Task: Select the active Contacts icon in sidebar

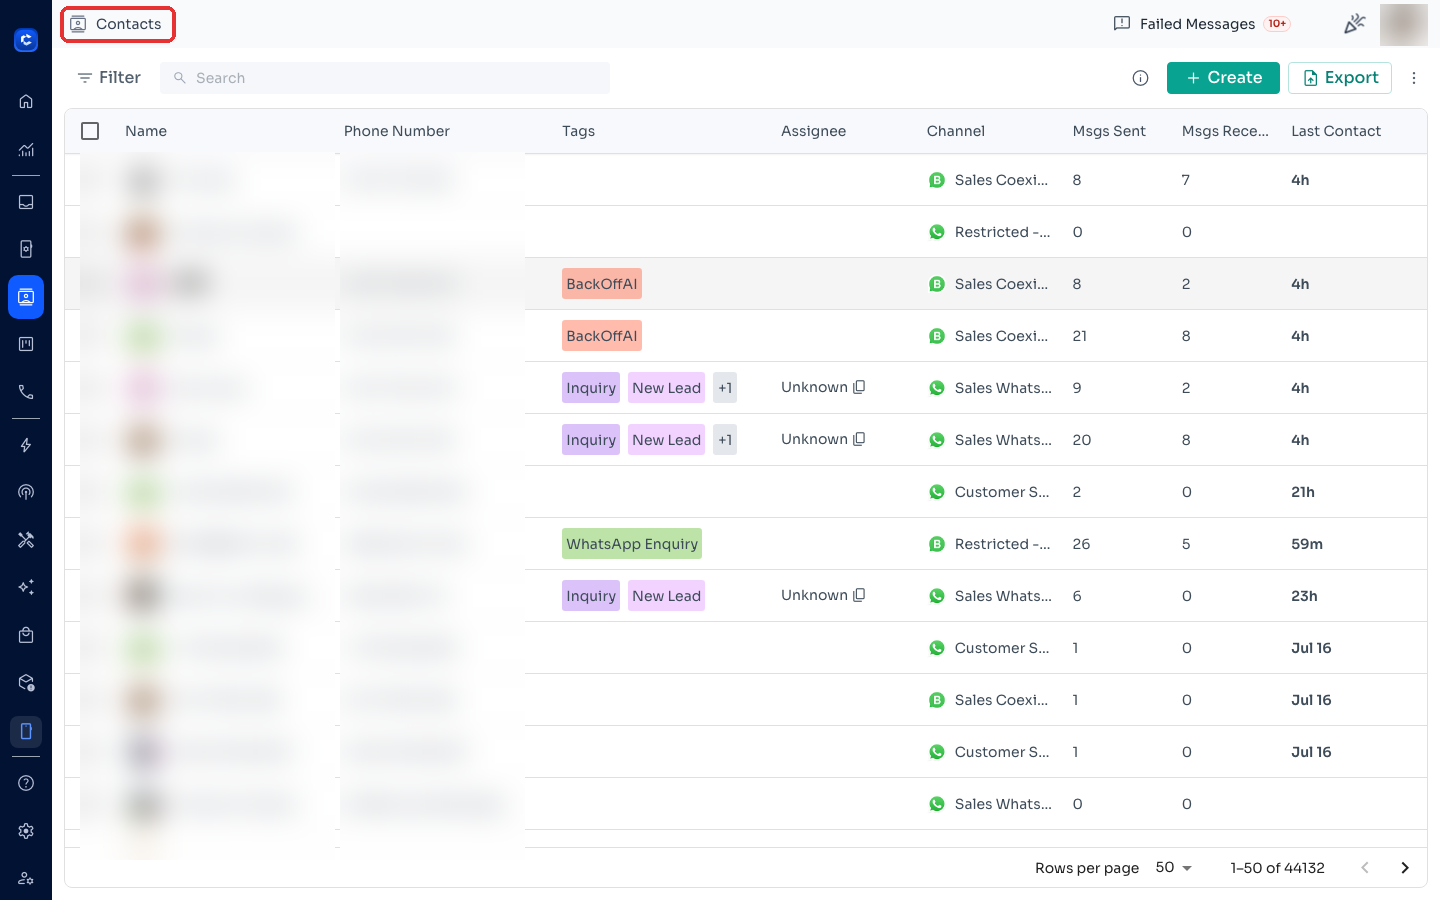Action: (x=26, y=297)
